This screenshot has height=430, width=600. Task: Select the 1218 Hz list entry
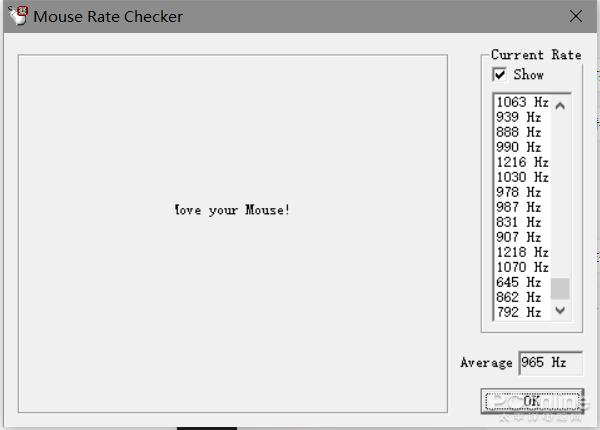pos(523,252)
